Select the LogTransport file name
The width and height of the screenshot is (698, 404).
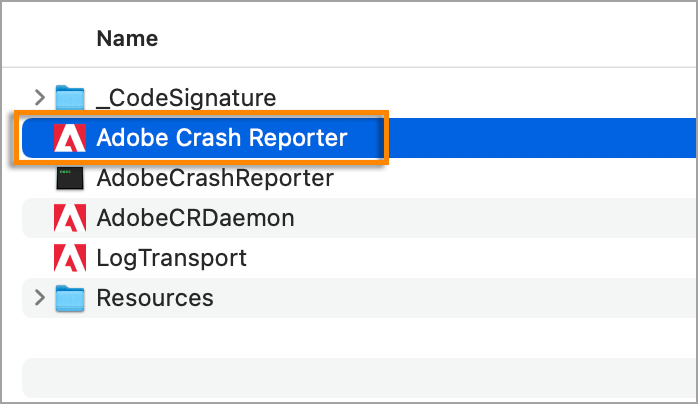[171, 258]
